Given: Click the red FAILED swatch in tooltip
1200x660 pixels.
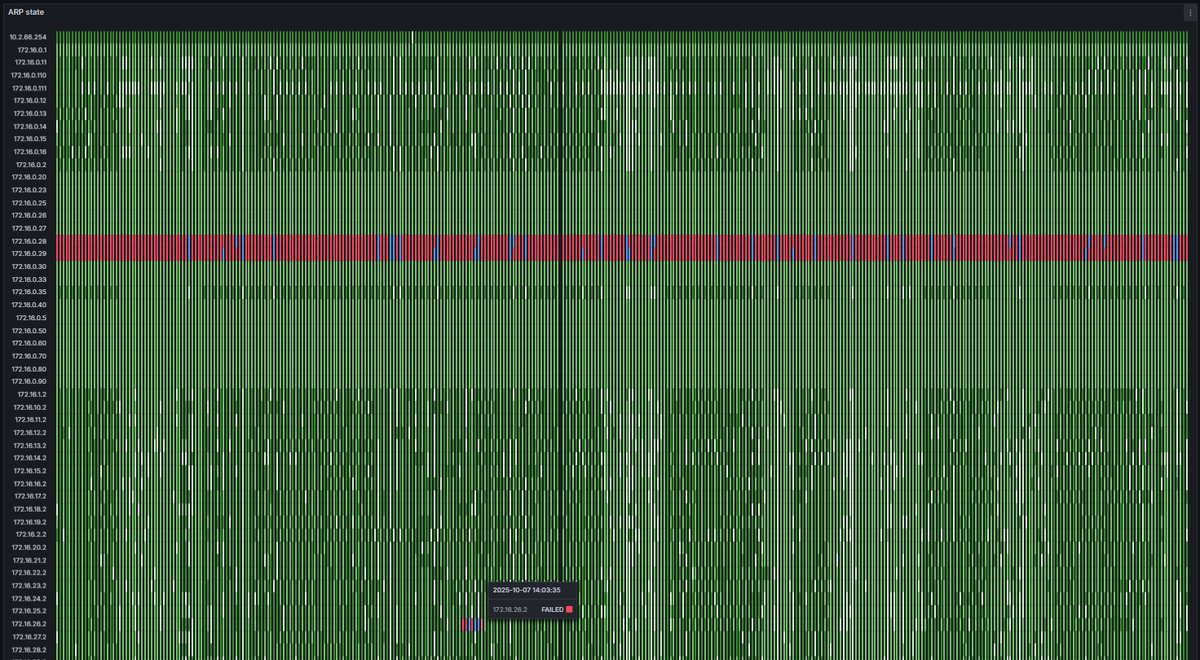Looking at the screenshot, I should tap(570, 609).
